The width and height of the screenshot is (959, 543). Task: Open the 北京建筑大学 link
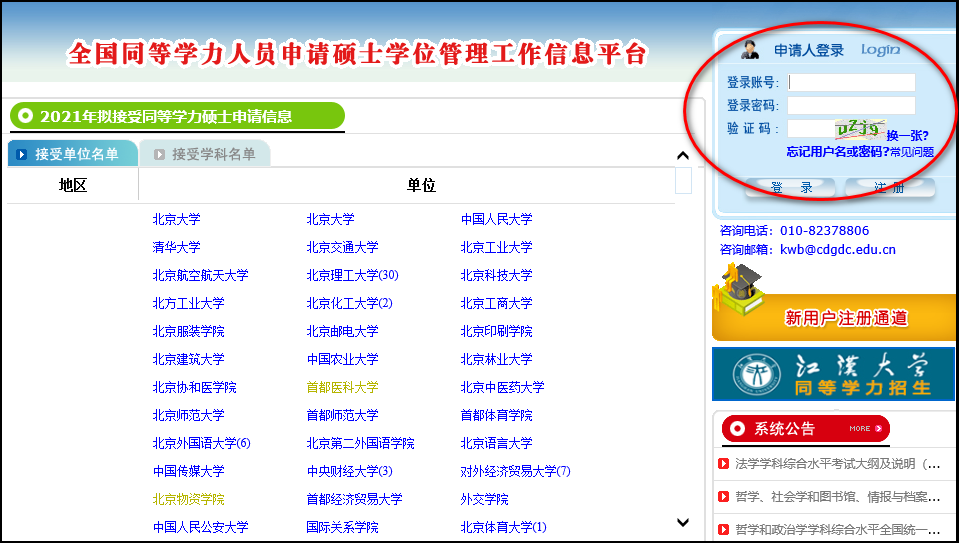coord(188,359)
